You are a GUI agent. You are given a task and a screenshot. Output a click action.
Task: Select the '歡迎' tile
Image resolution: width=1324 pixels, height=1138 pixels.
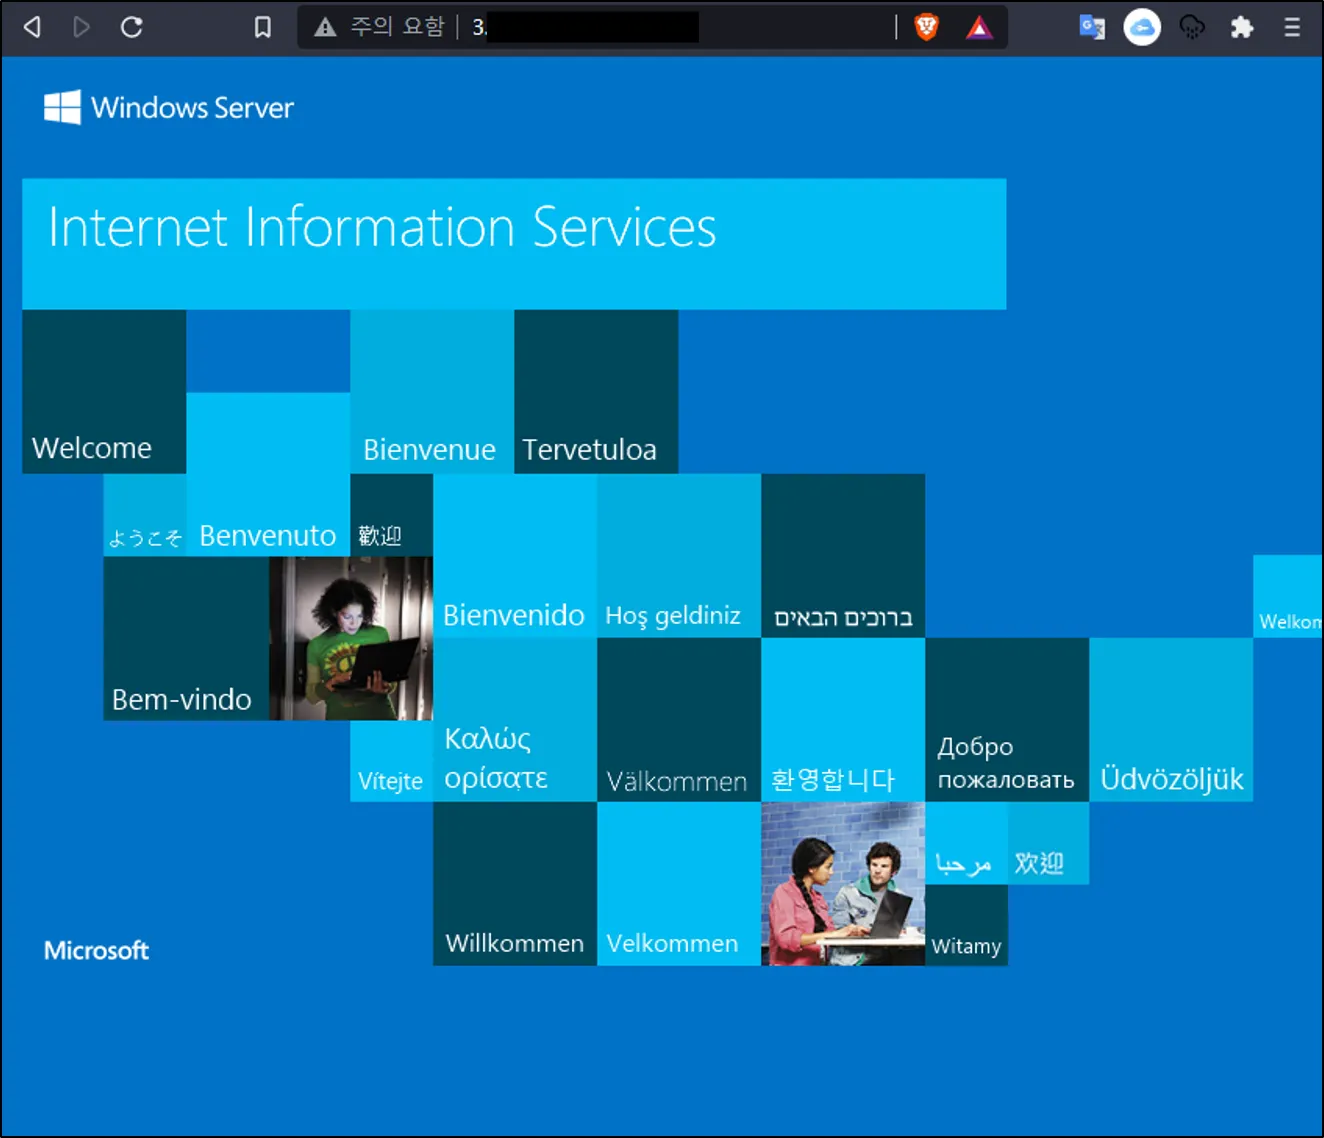click(x=391, y=515)
